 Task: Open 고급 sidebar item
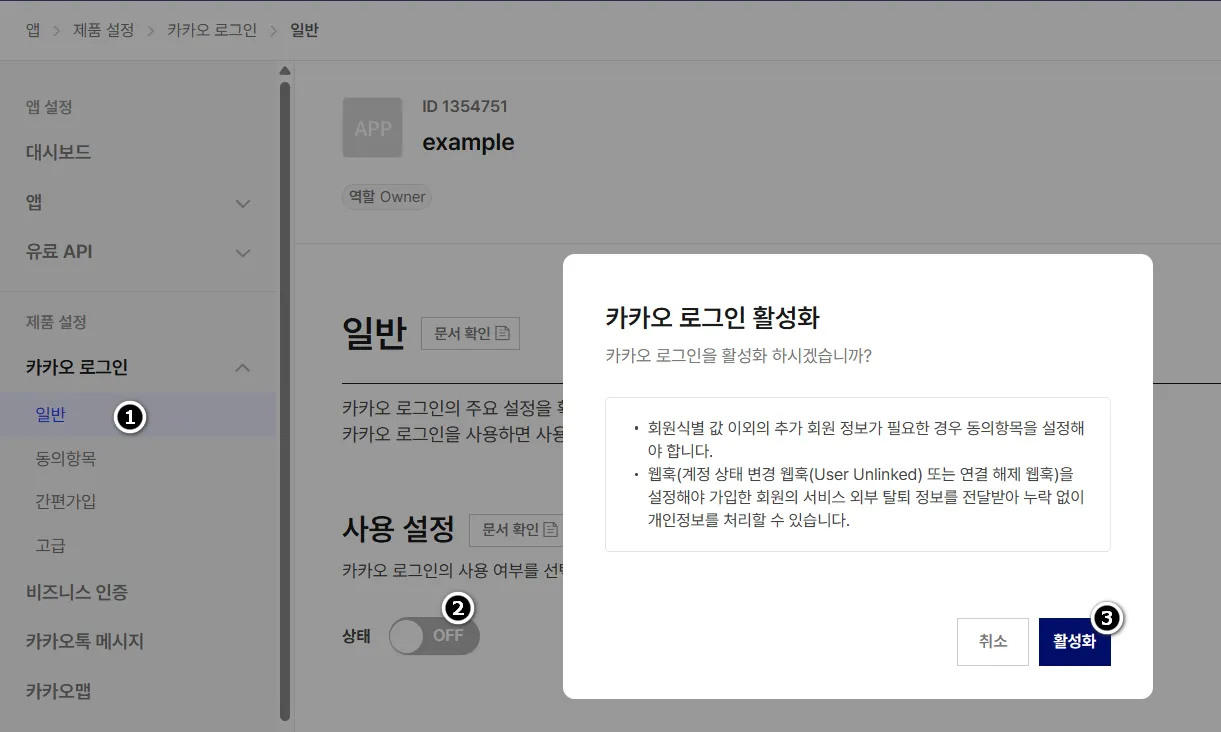(x=50, y=546)
